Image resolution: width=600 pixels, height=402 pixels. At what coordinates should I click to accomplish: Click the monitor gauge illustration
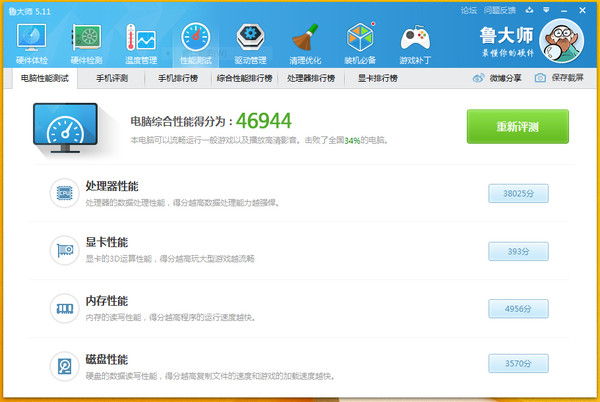click(65, 128)
